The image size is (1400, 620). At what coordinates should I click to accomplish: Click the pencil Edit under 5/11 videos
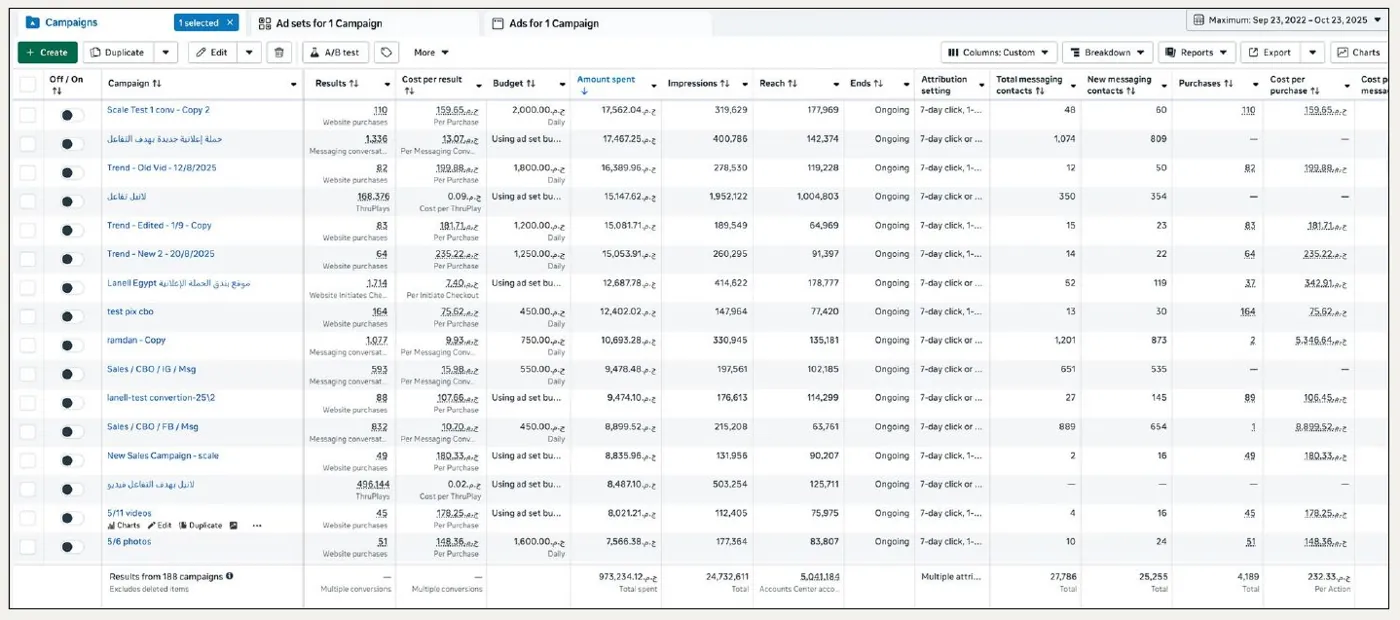160,525
